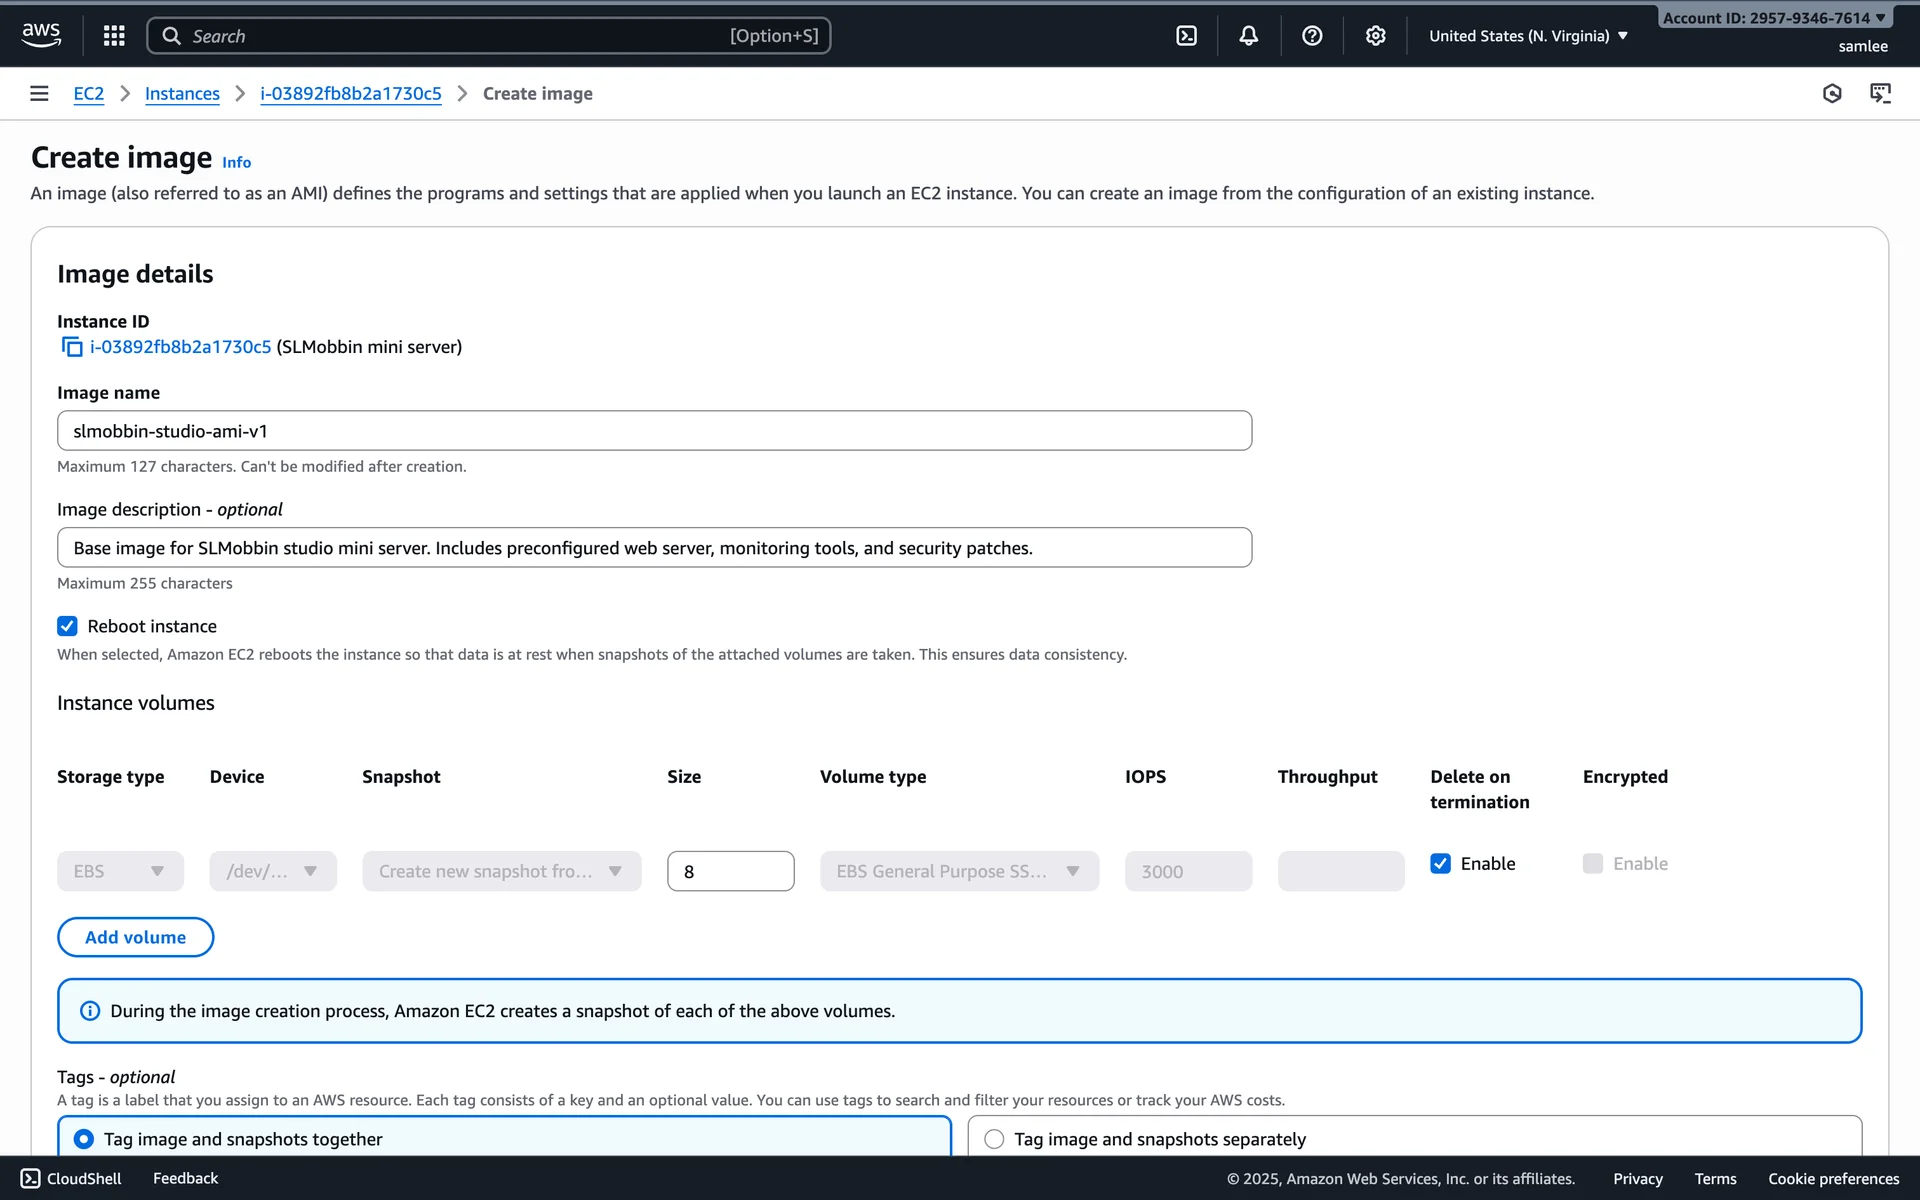Open the services grid menu
This screenshot has width=1920, height=1200.
pos(114,36)
